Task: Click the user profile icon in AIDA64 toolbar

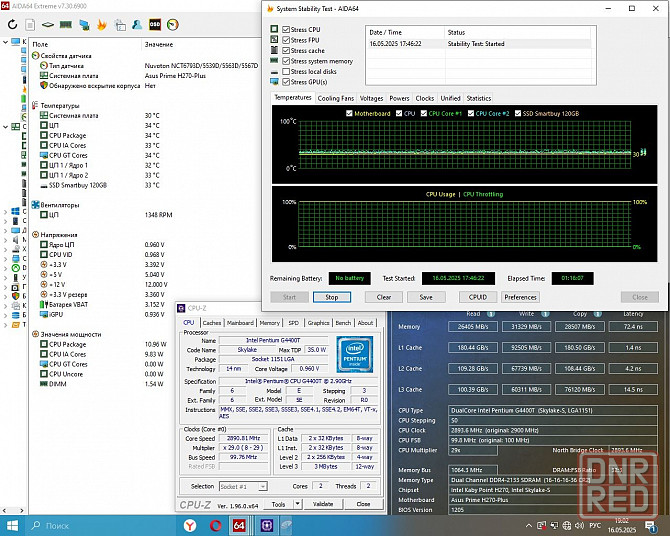Action: click(x=137, y=25)
